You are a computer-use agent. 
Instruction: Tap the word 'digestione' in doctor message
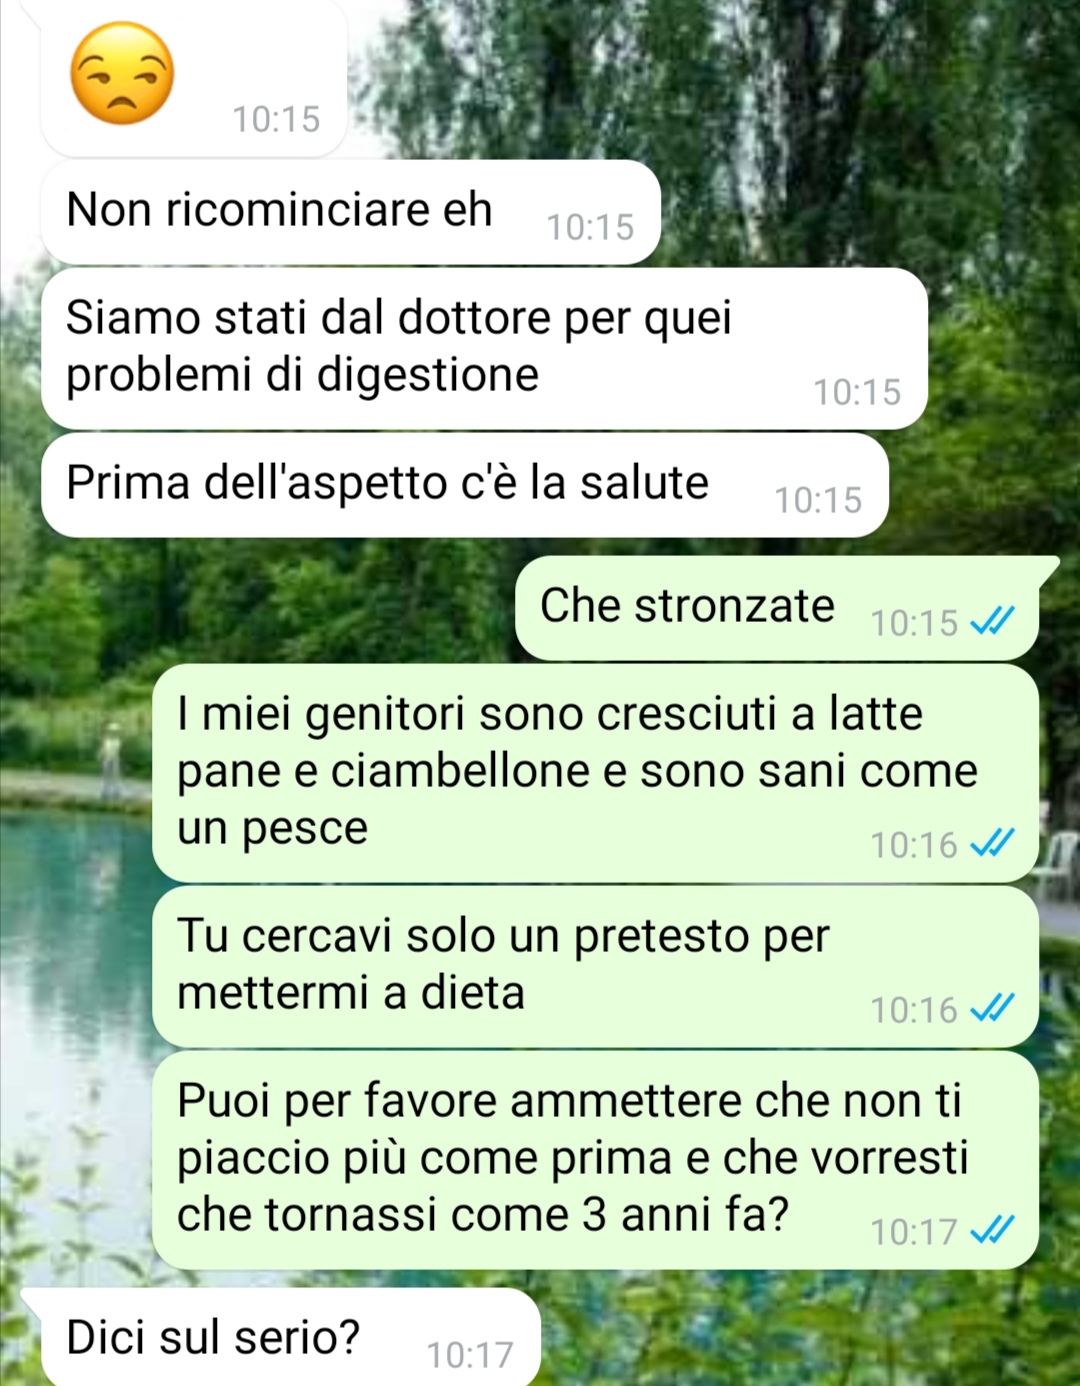[x=428, y=375]
